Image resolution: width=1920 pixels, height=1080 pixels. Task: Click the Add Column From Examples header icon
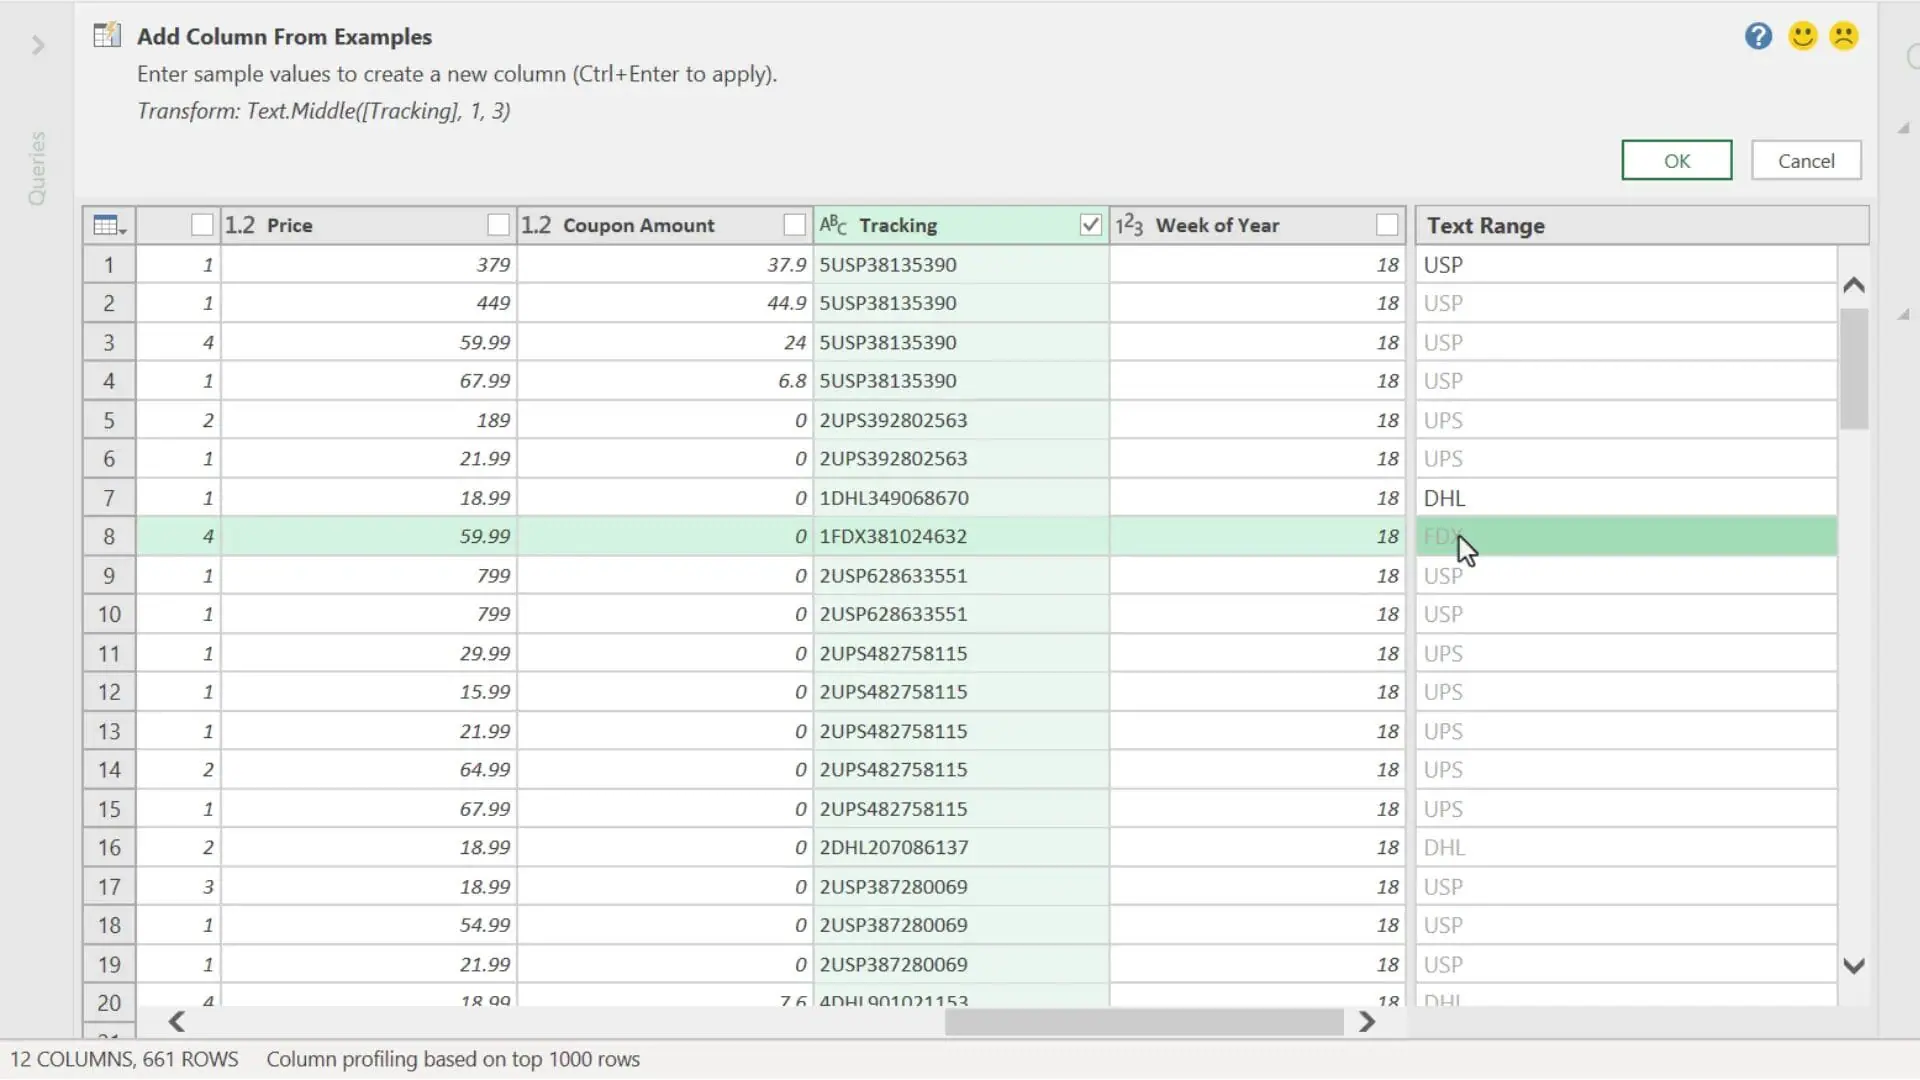pyautogui.click(x=107, y=33)
